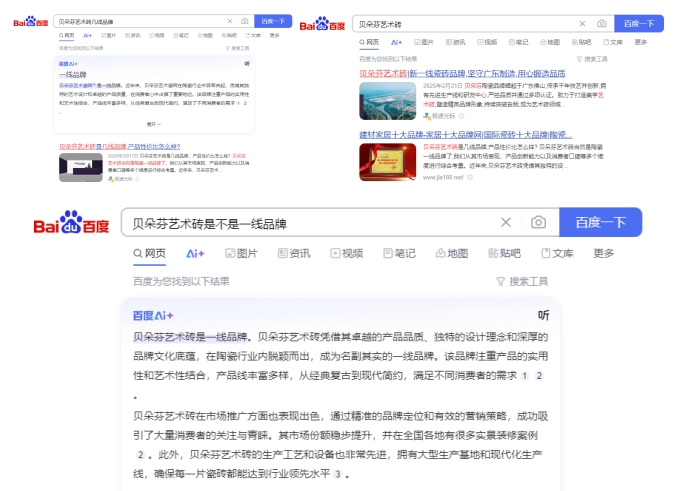679x491 pixels.
Task: Click highlighted text 贝朵芬艺术砖是一线品牌 in bottom answer
Action: pyautogui.click(x=190, y=337)
